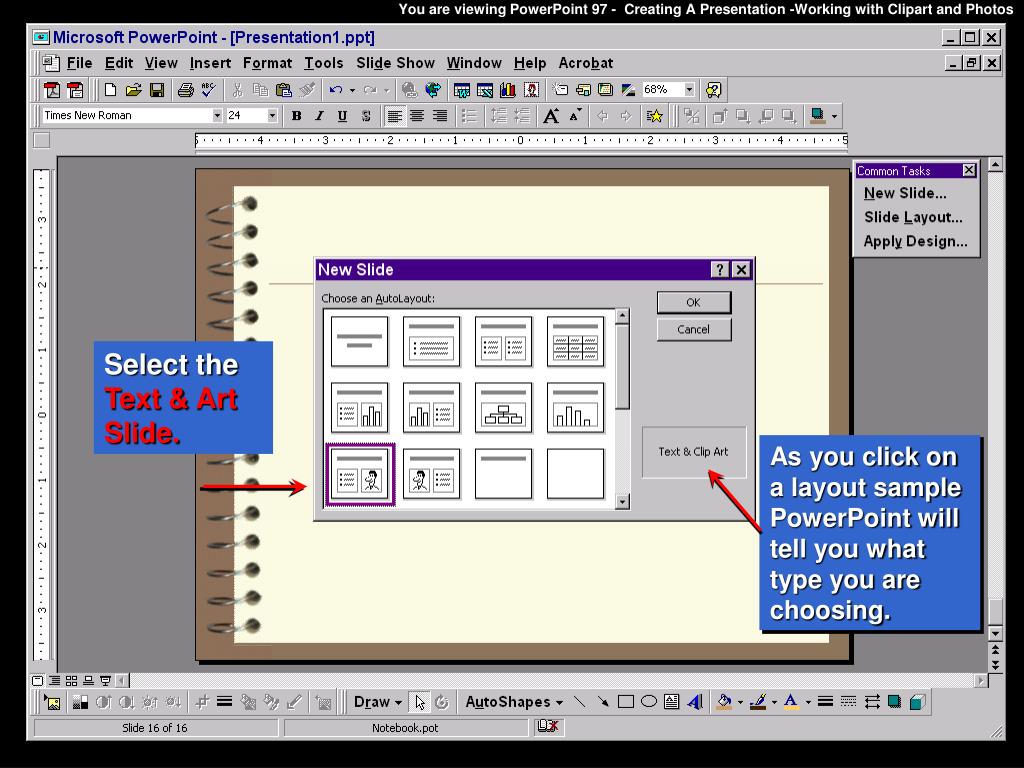Click OK in New Slide dialog
The image size is (1024, 768).
694,302
